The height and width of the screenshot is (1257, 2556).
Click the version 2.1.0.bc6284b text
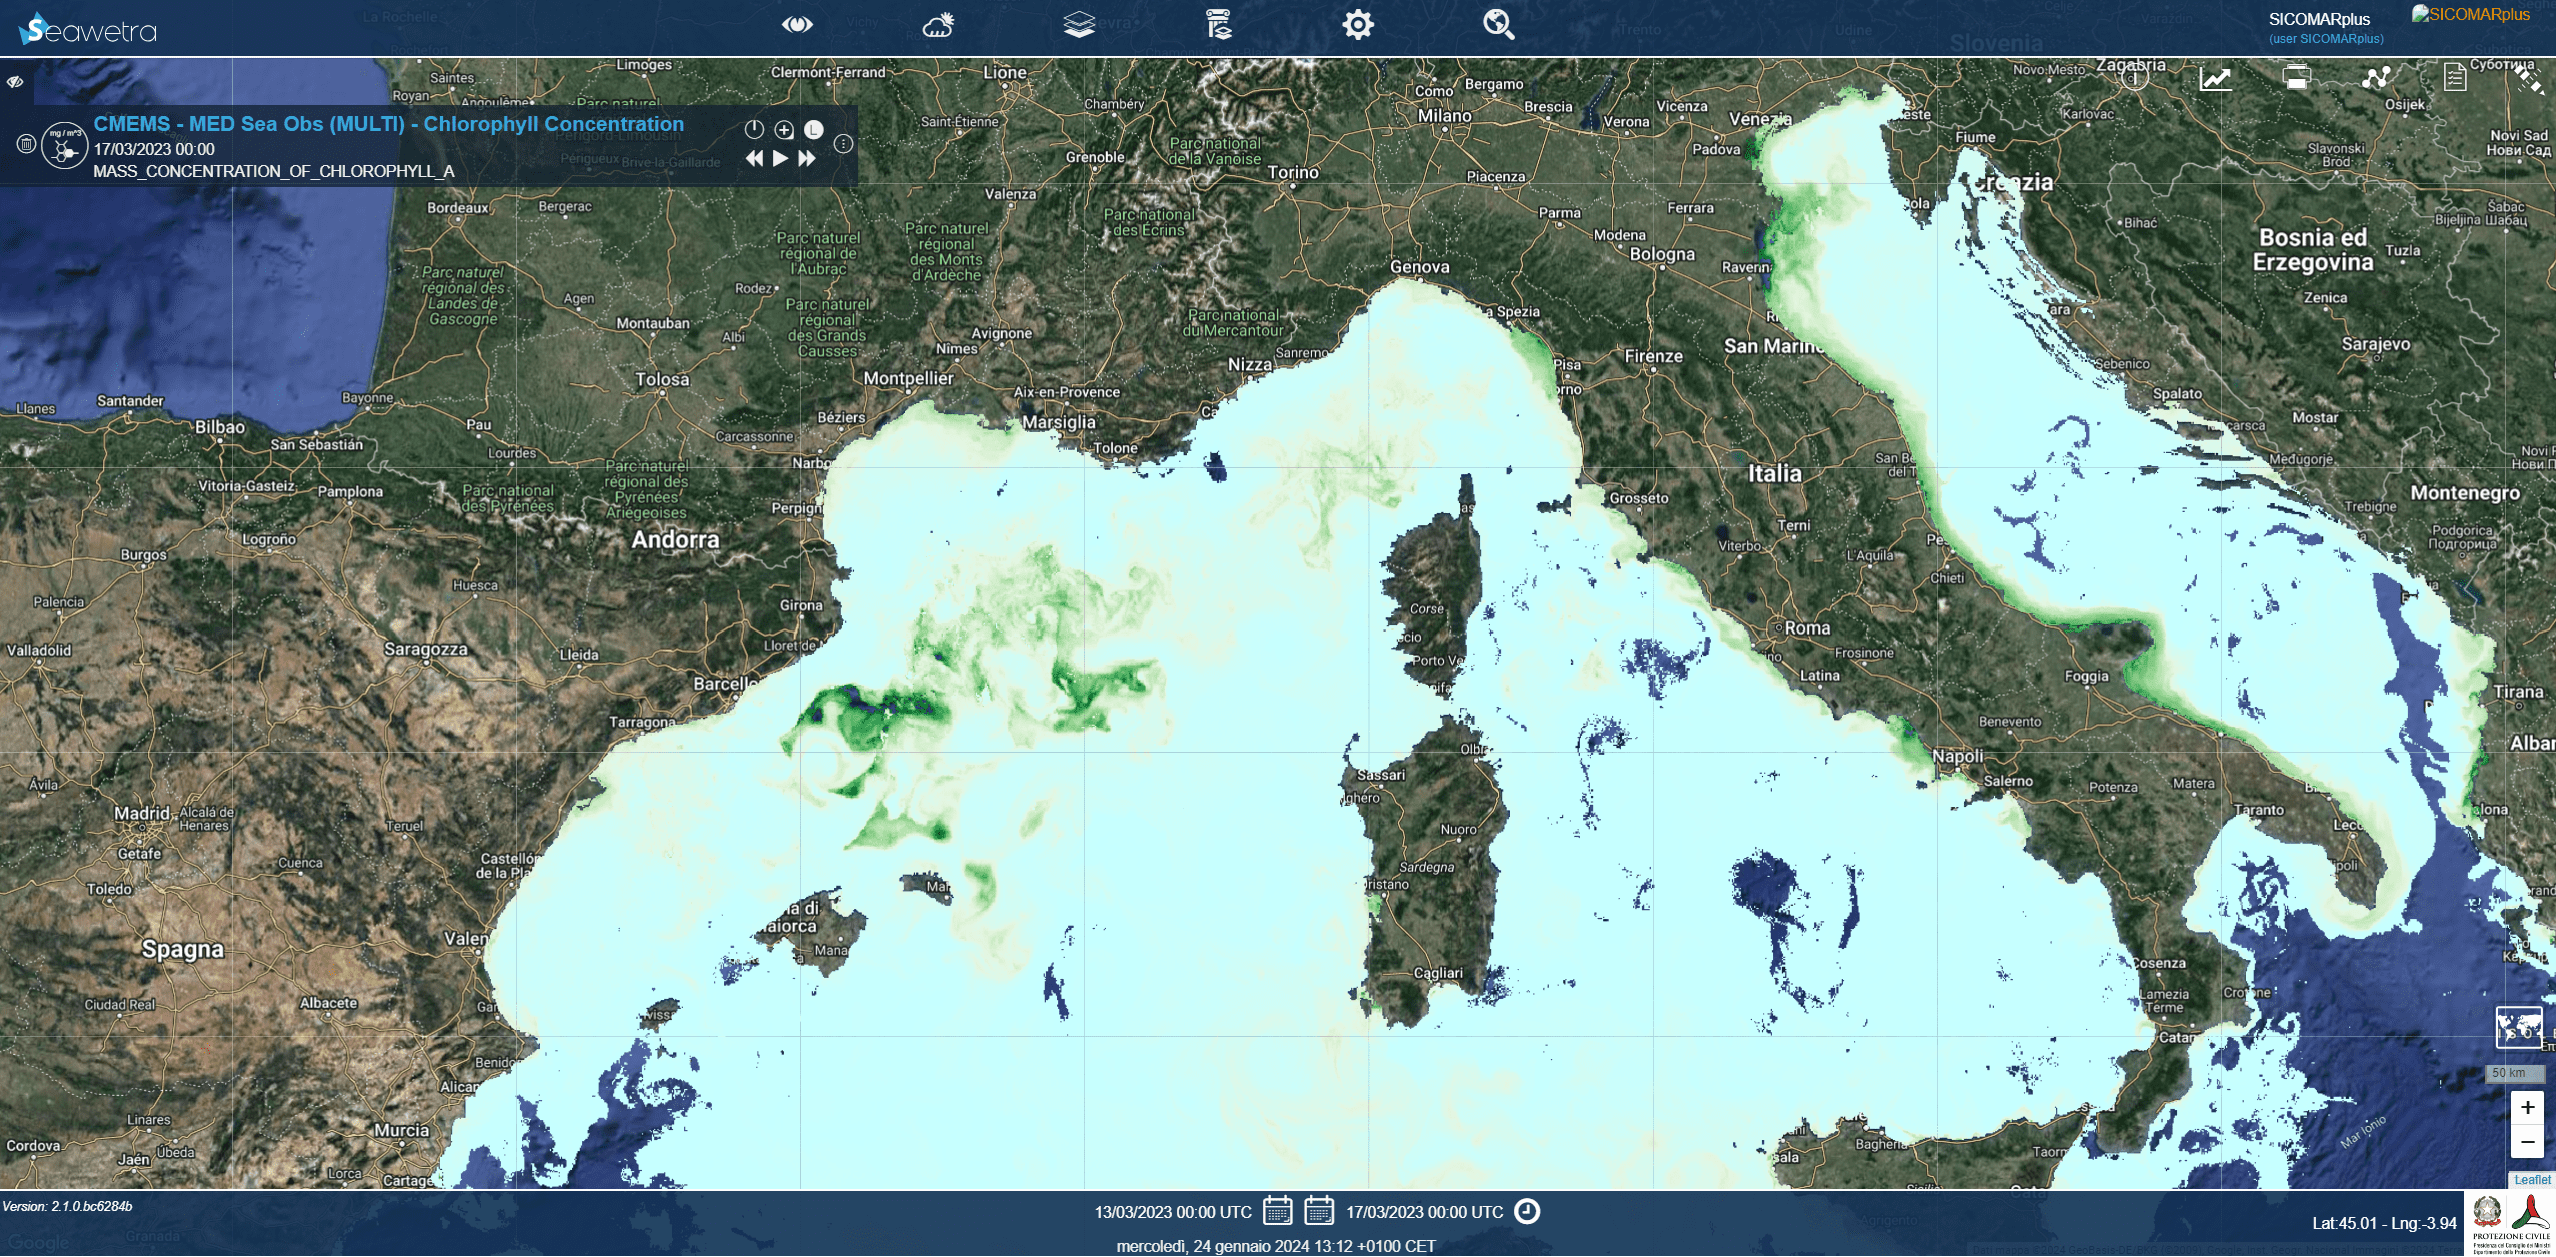67,1206
